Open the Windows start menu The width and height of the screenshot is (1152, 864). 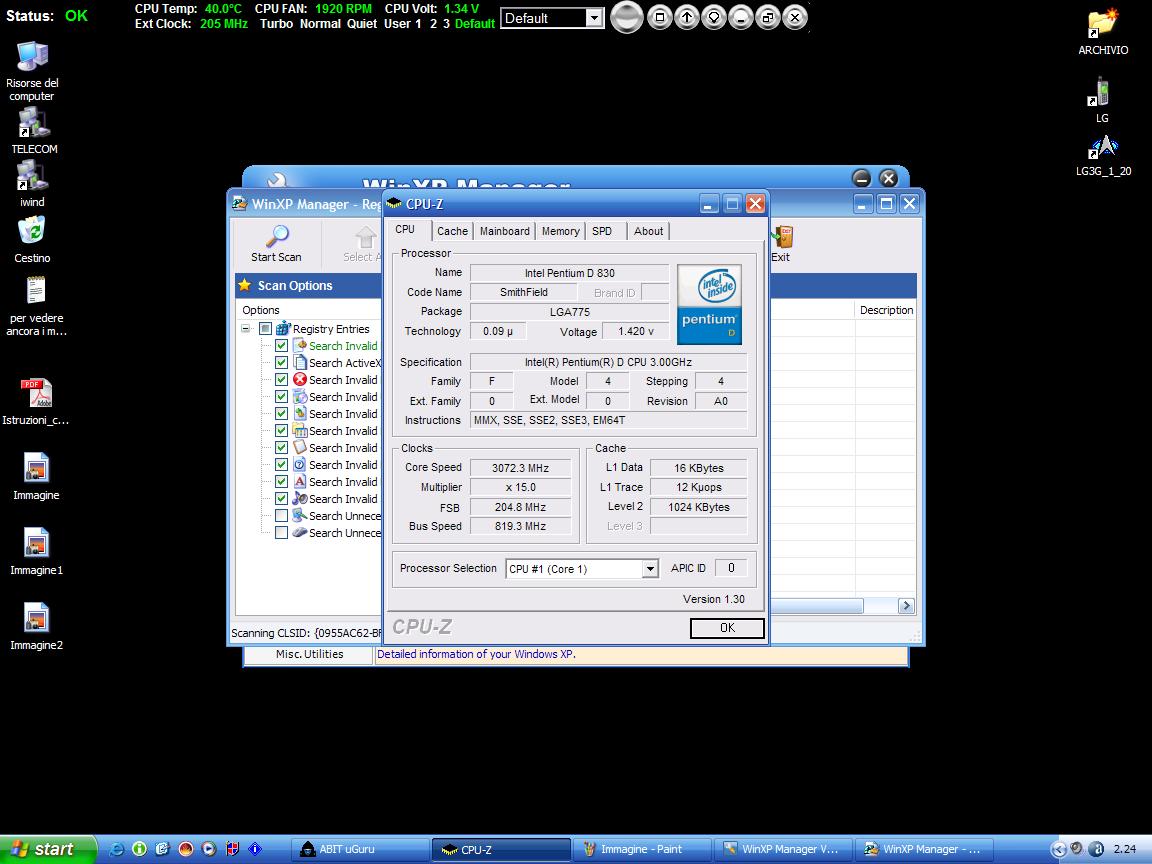click(47, 849)
